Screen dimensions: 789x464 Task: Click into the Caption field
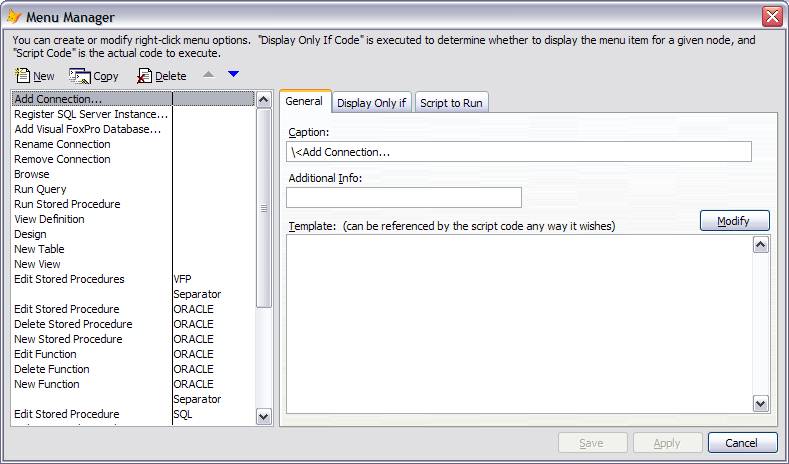pos(519,152)
